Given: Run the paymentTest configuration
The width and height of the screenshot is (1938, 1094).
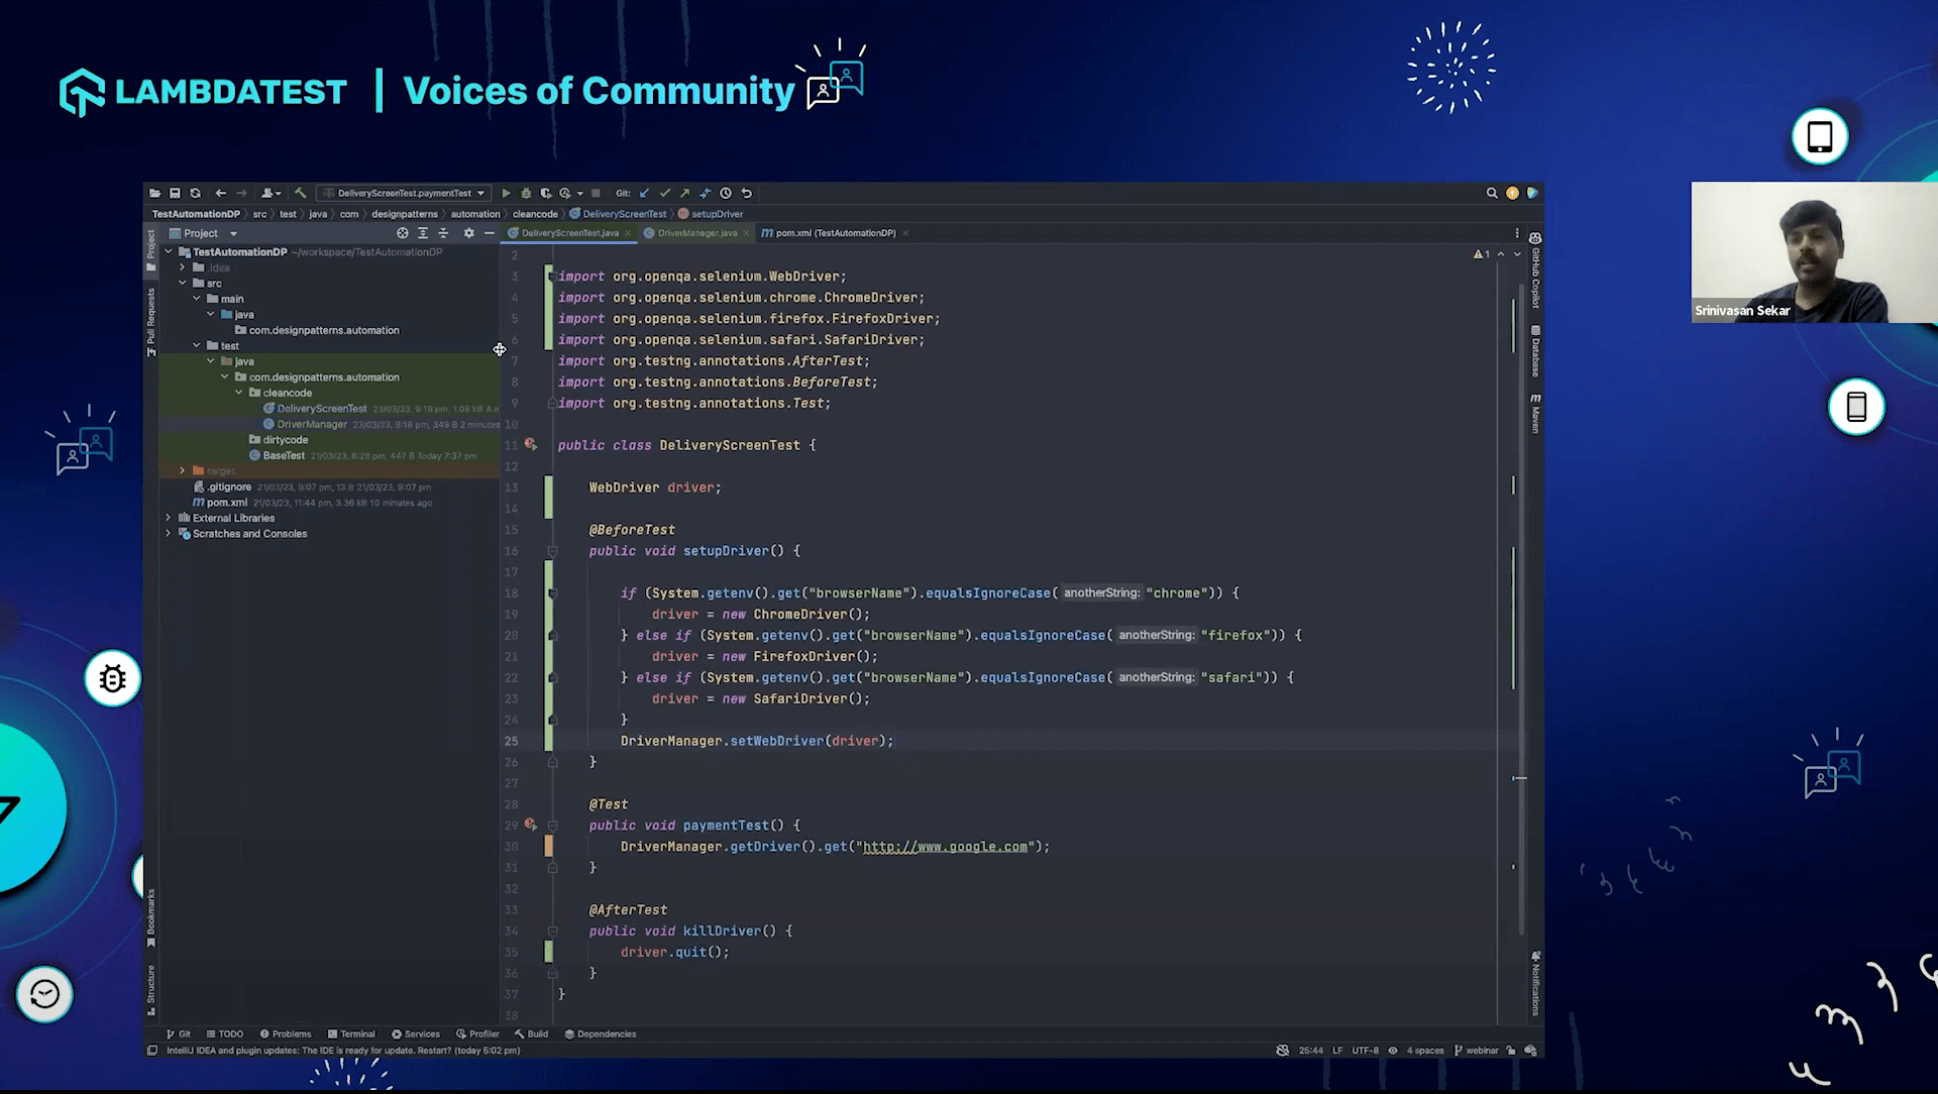Looking at the screenshot, I should 506,193.
